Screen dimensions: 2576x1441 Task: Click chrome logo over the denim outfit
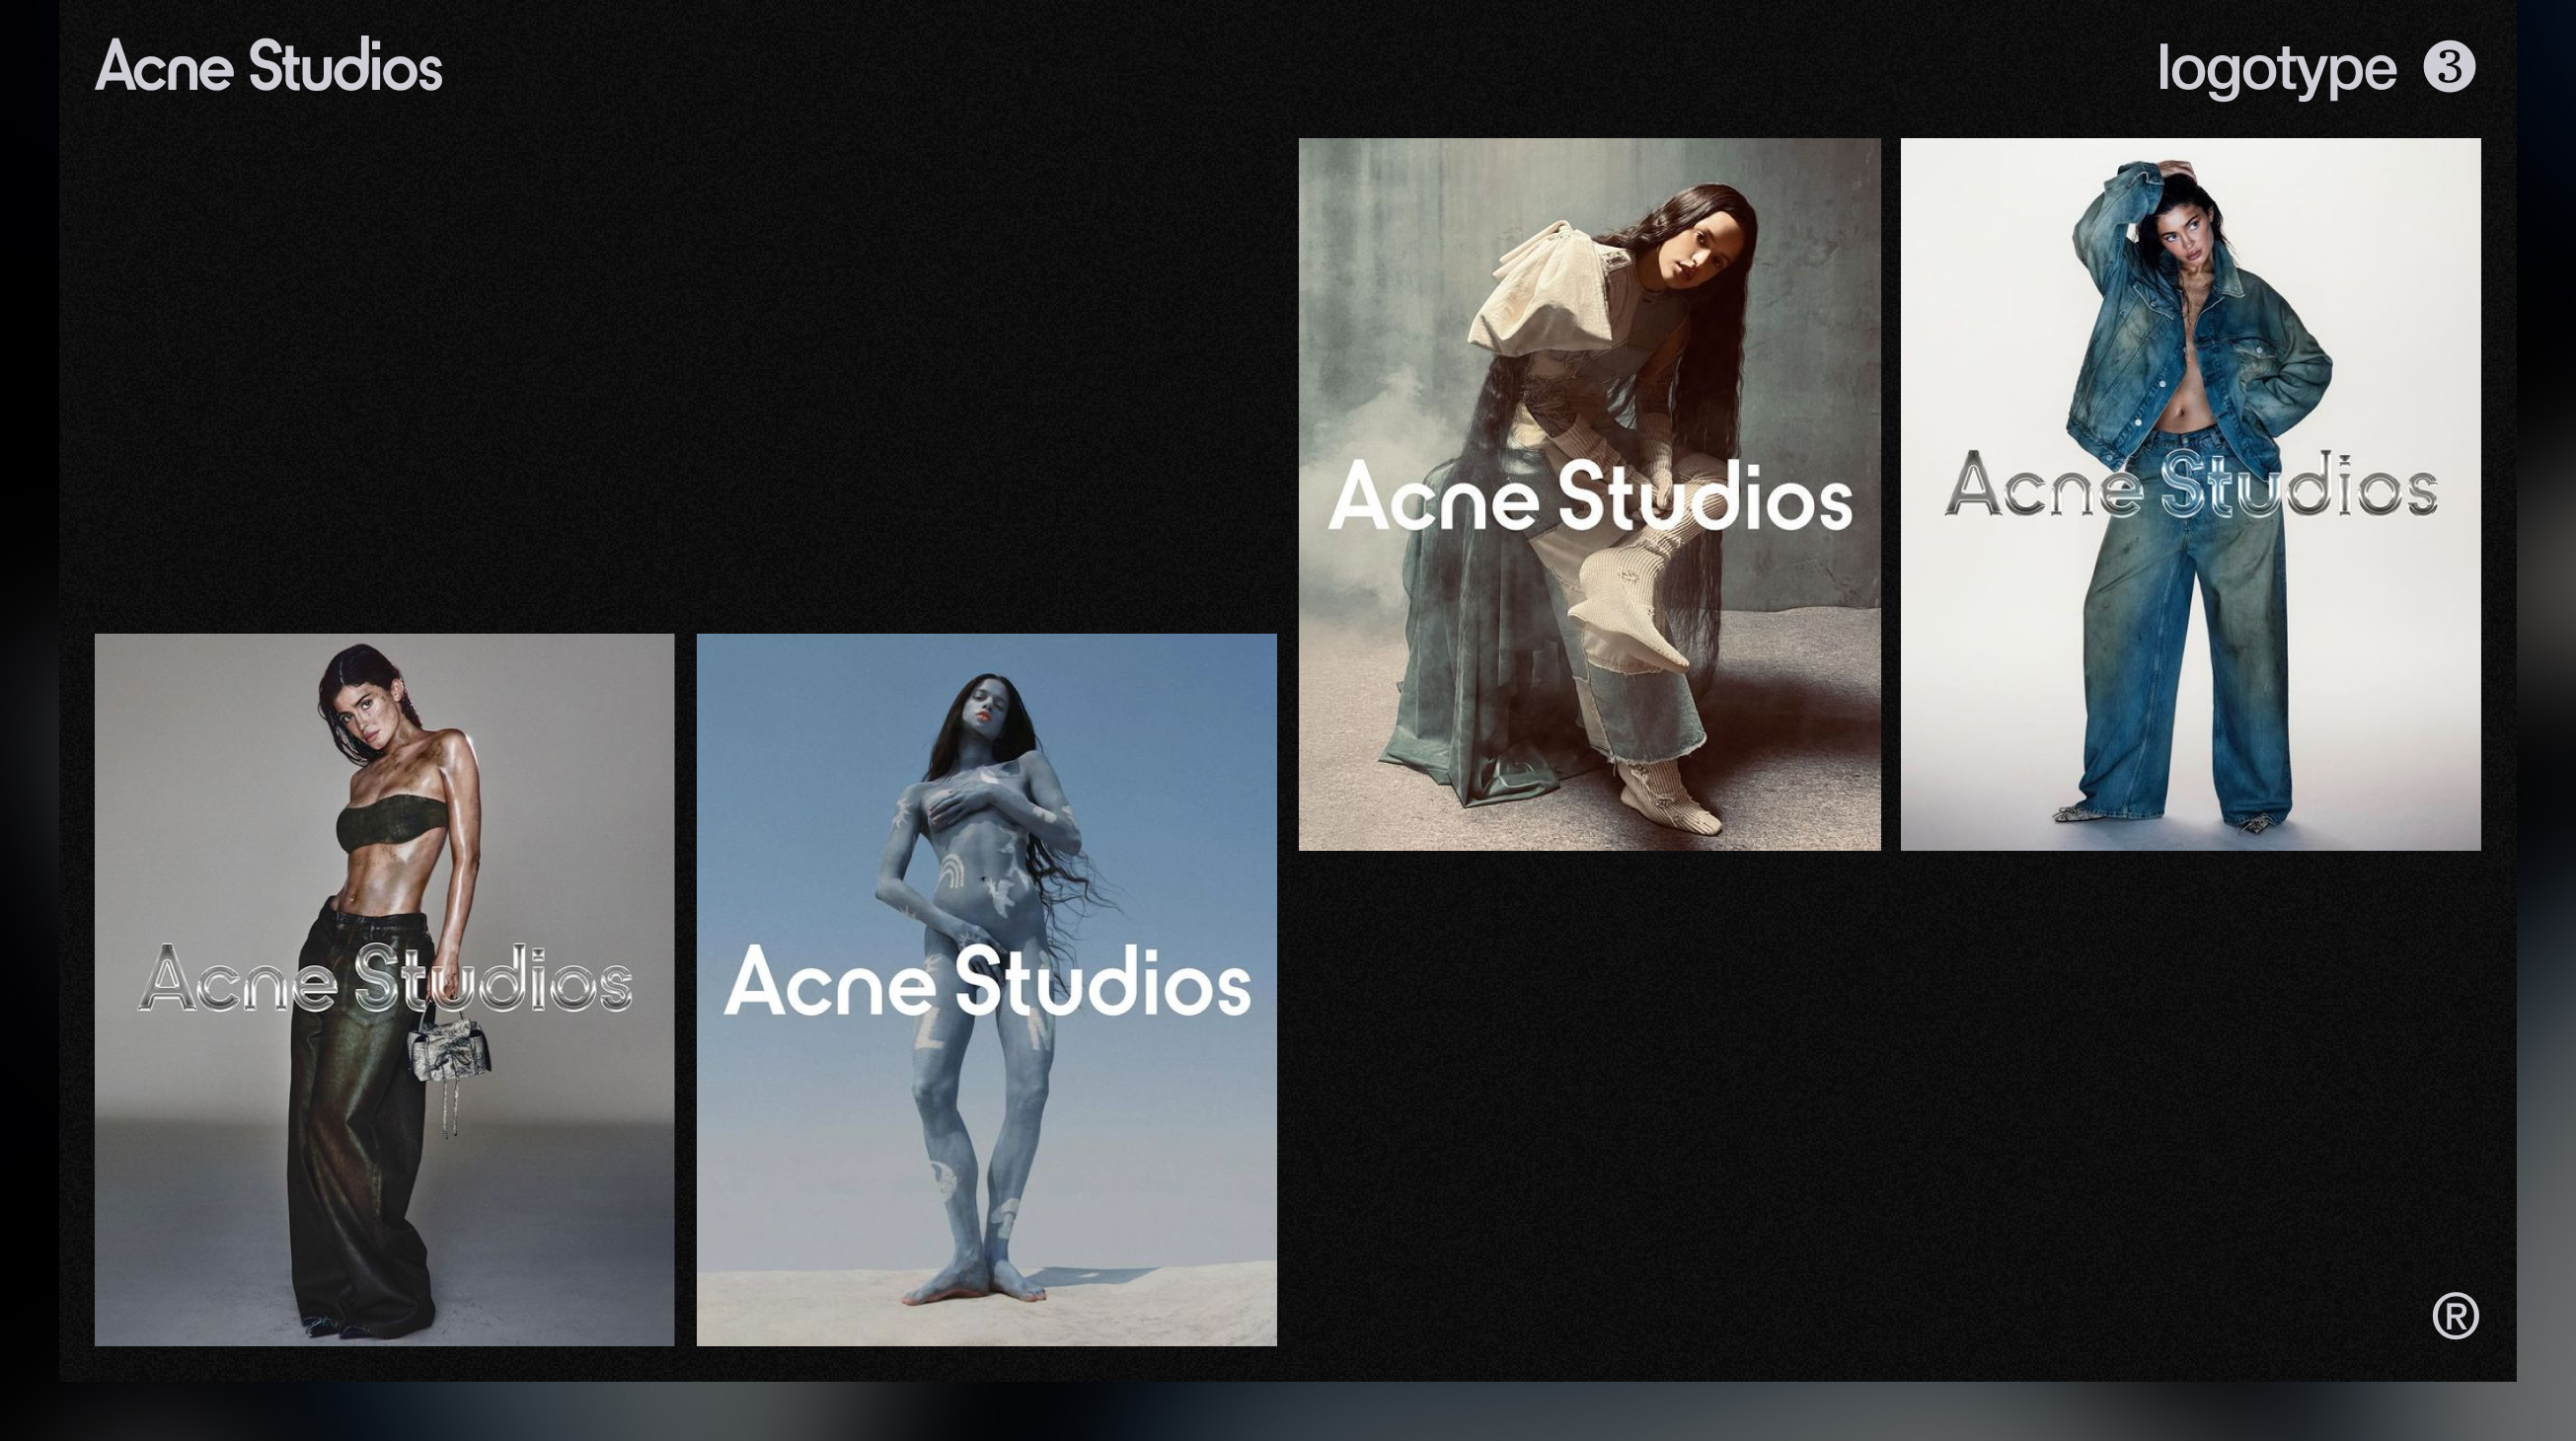point(2190,486)
